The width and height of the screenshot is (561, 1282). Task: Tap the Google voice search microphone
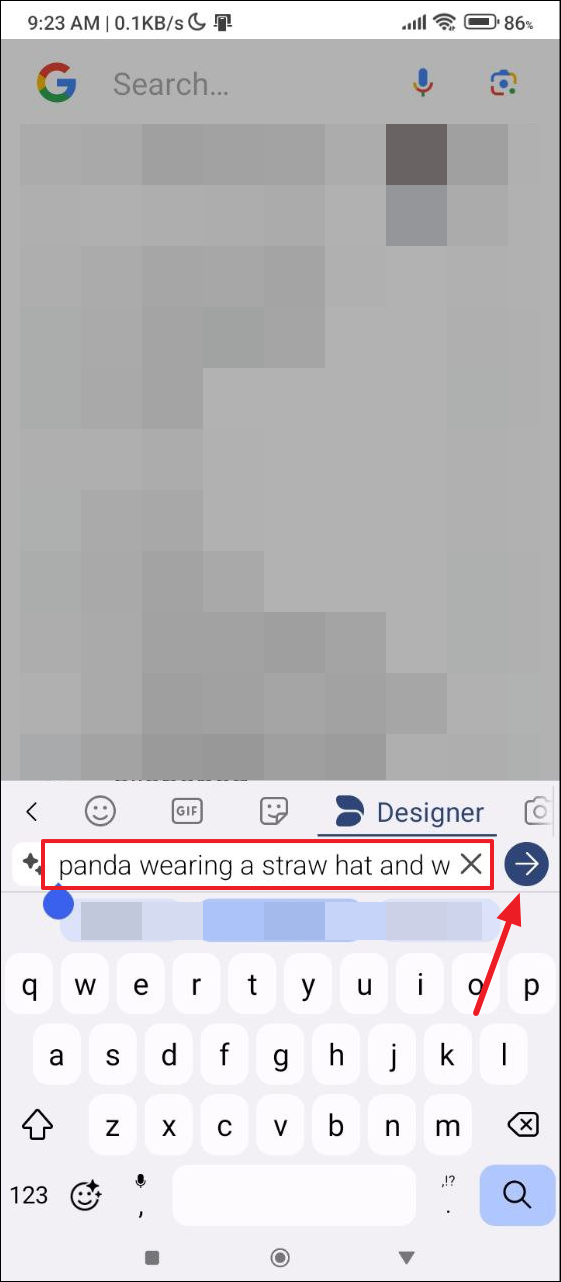424,83
